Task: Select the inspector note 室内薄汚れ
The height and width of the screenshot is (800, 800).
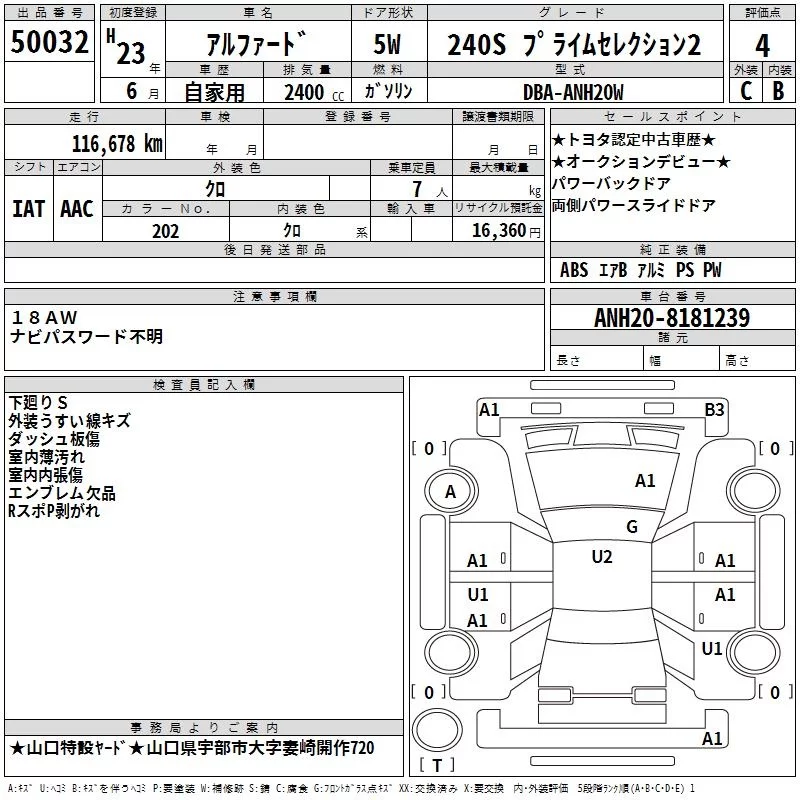Action: click(x=46, y=457)
